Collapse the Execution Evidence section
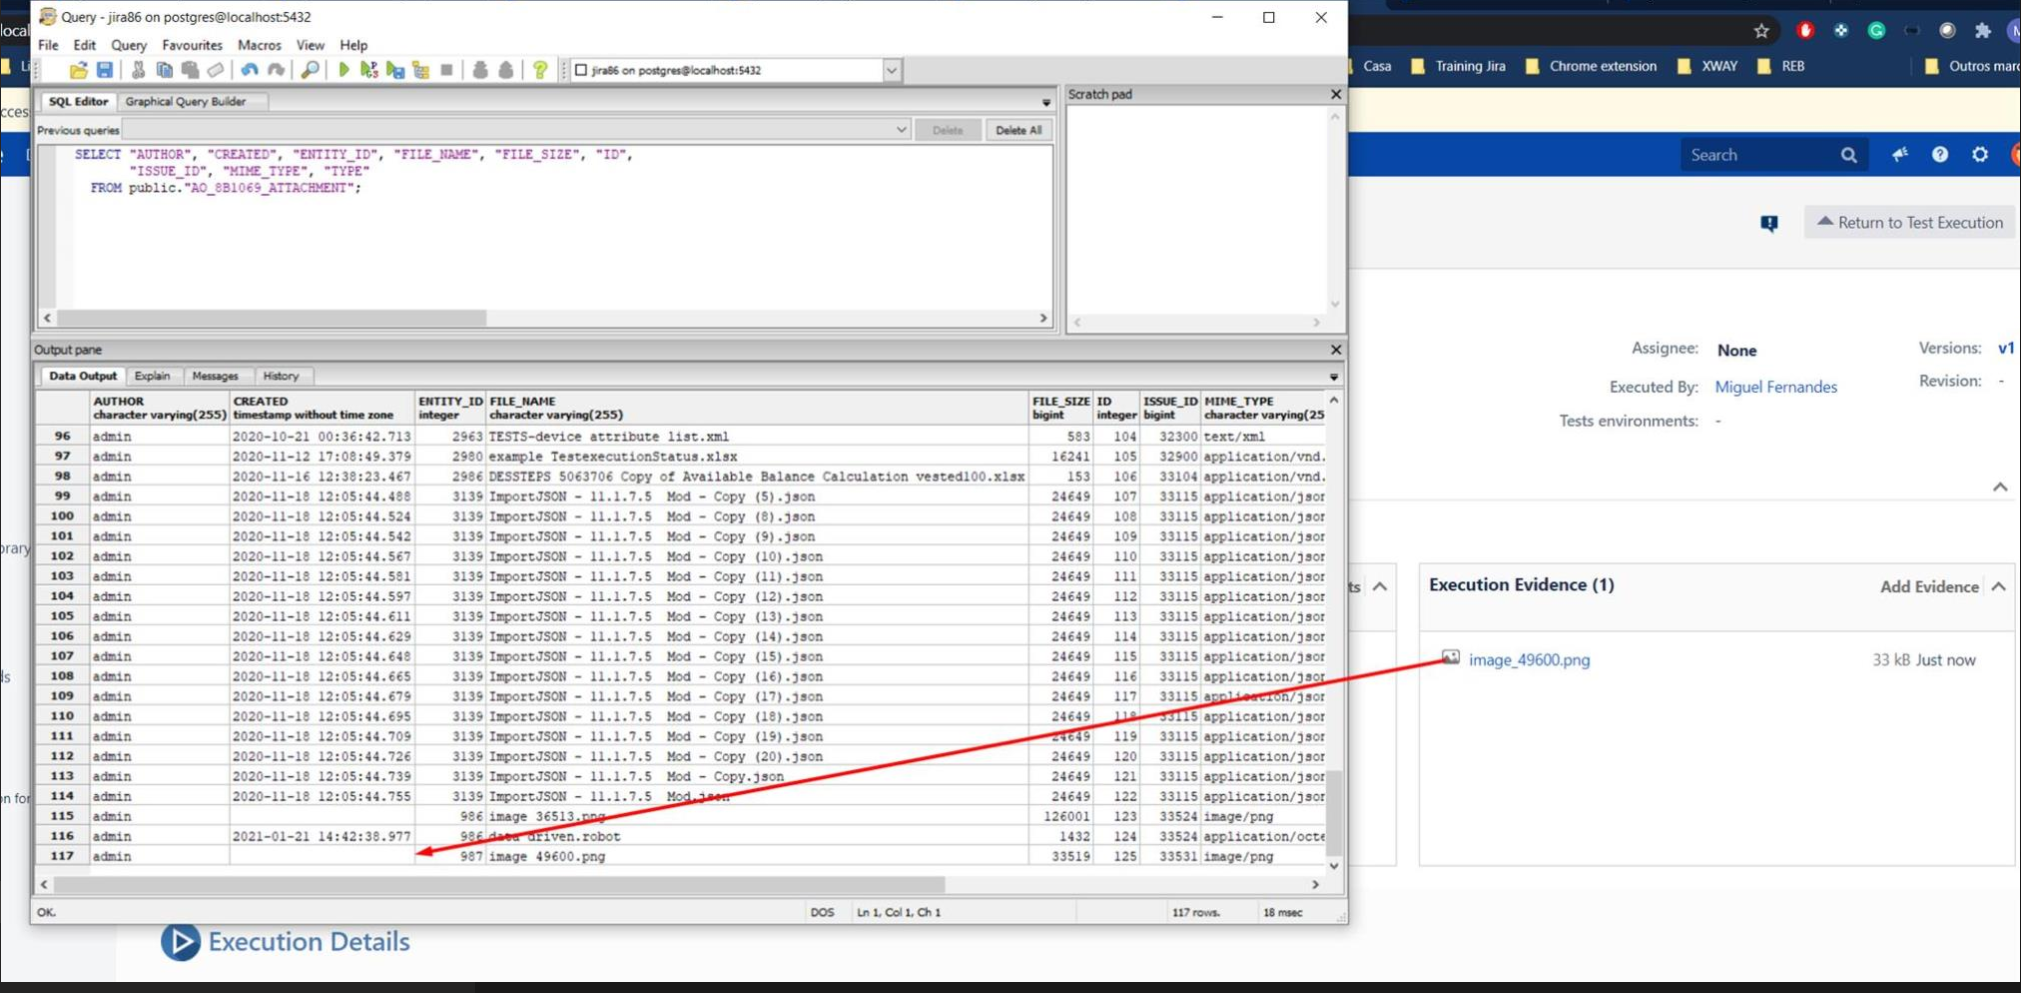The height and width of the screenshot is (993, 2021). 1999,586
